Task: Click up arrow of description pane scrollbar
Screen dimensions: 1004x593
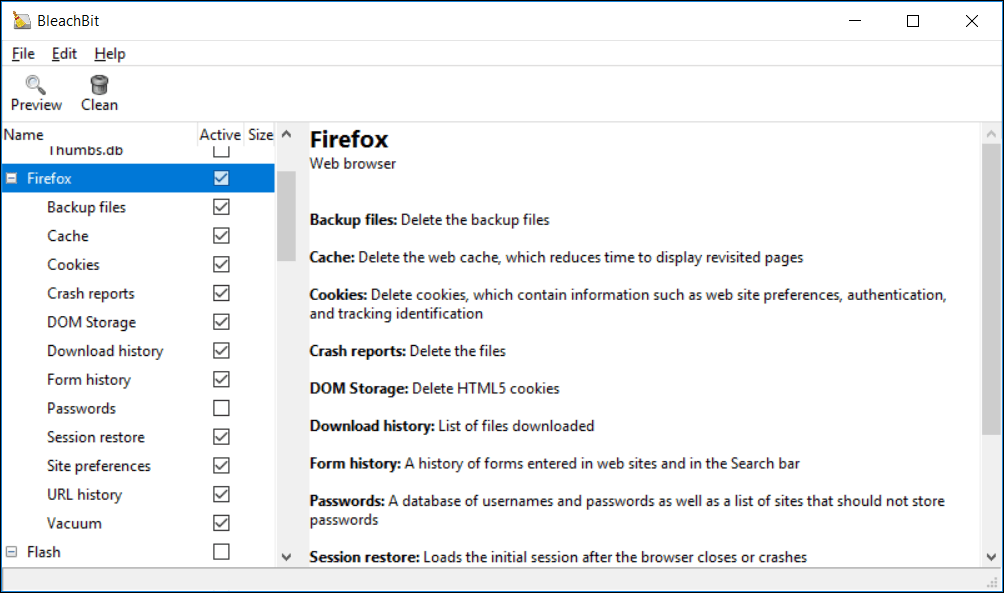Action: (x=991, y=134)
